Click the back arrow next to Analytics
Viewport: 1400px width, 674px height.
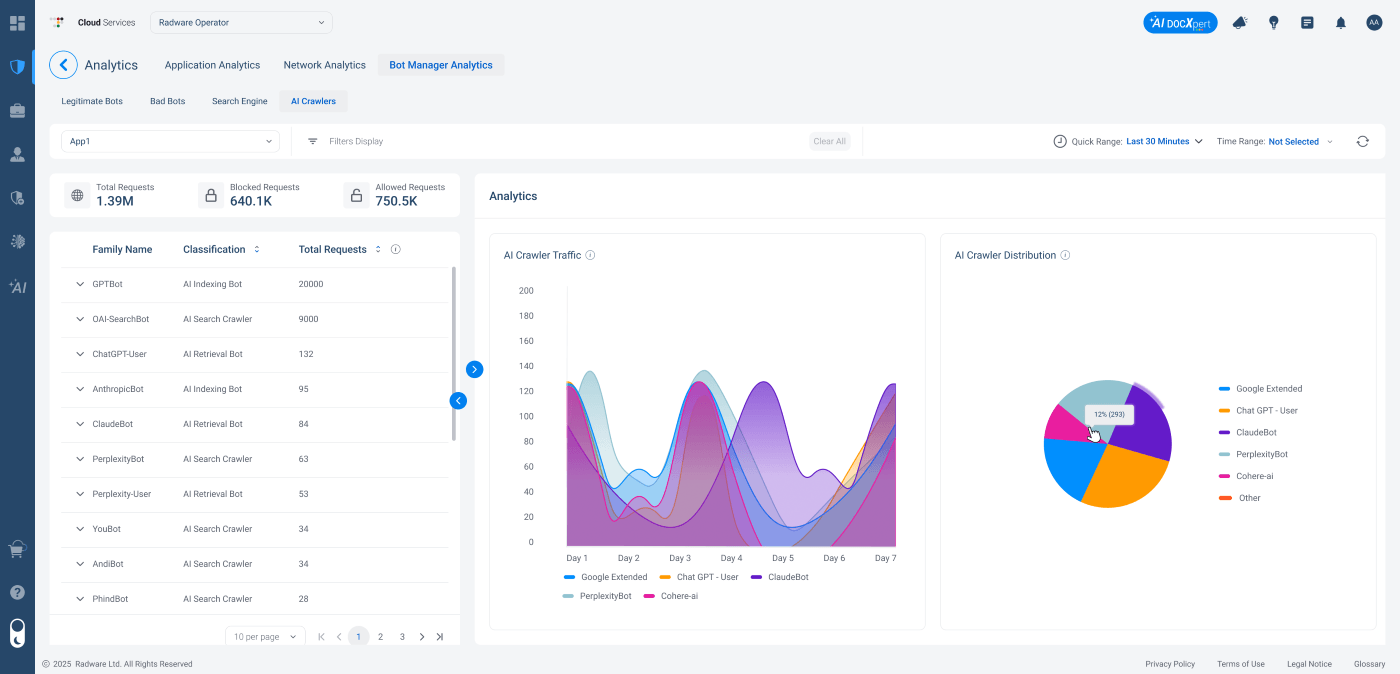pos(63,65)
